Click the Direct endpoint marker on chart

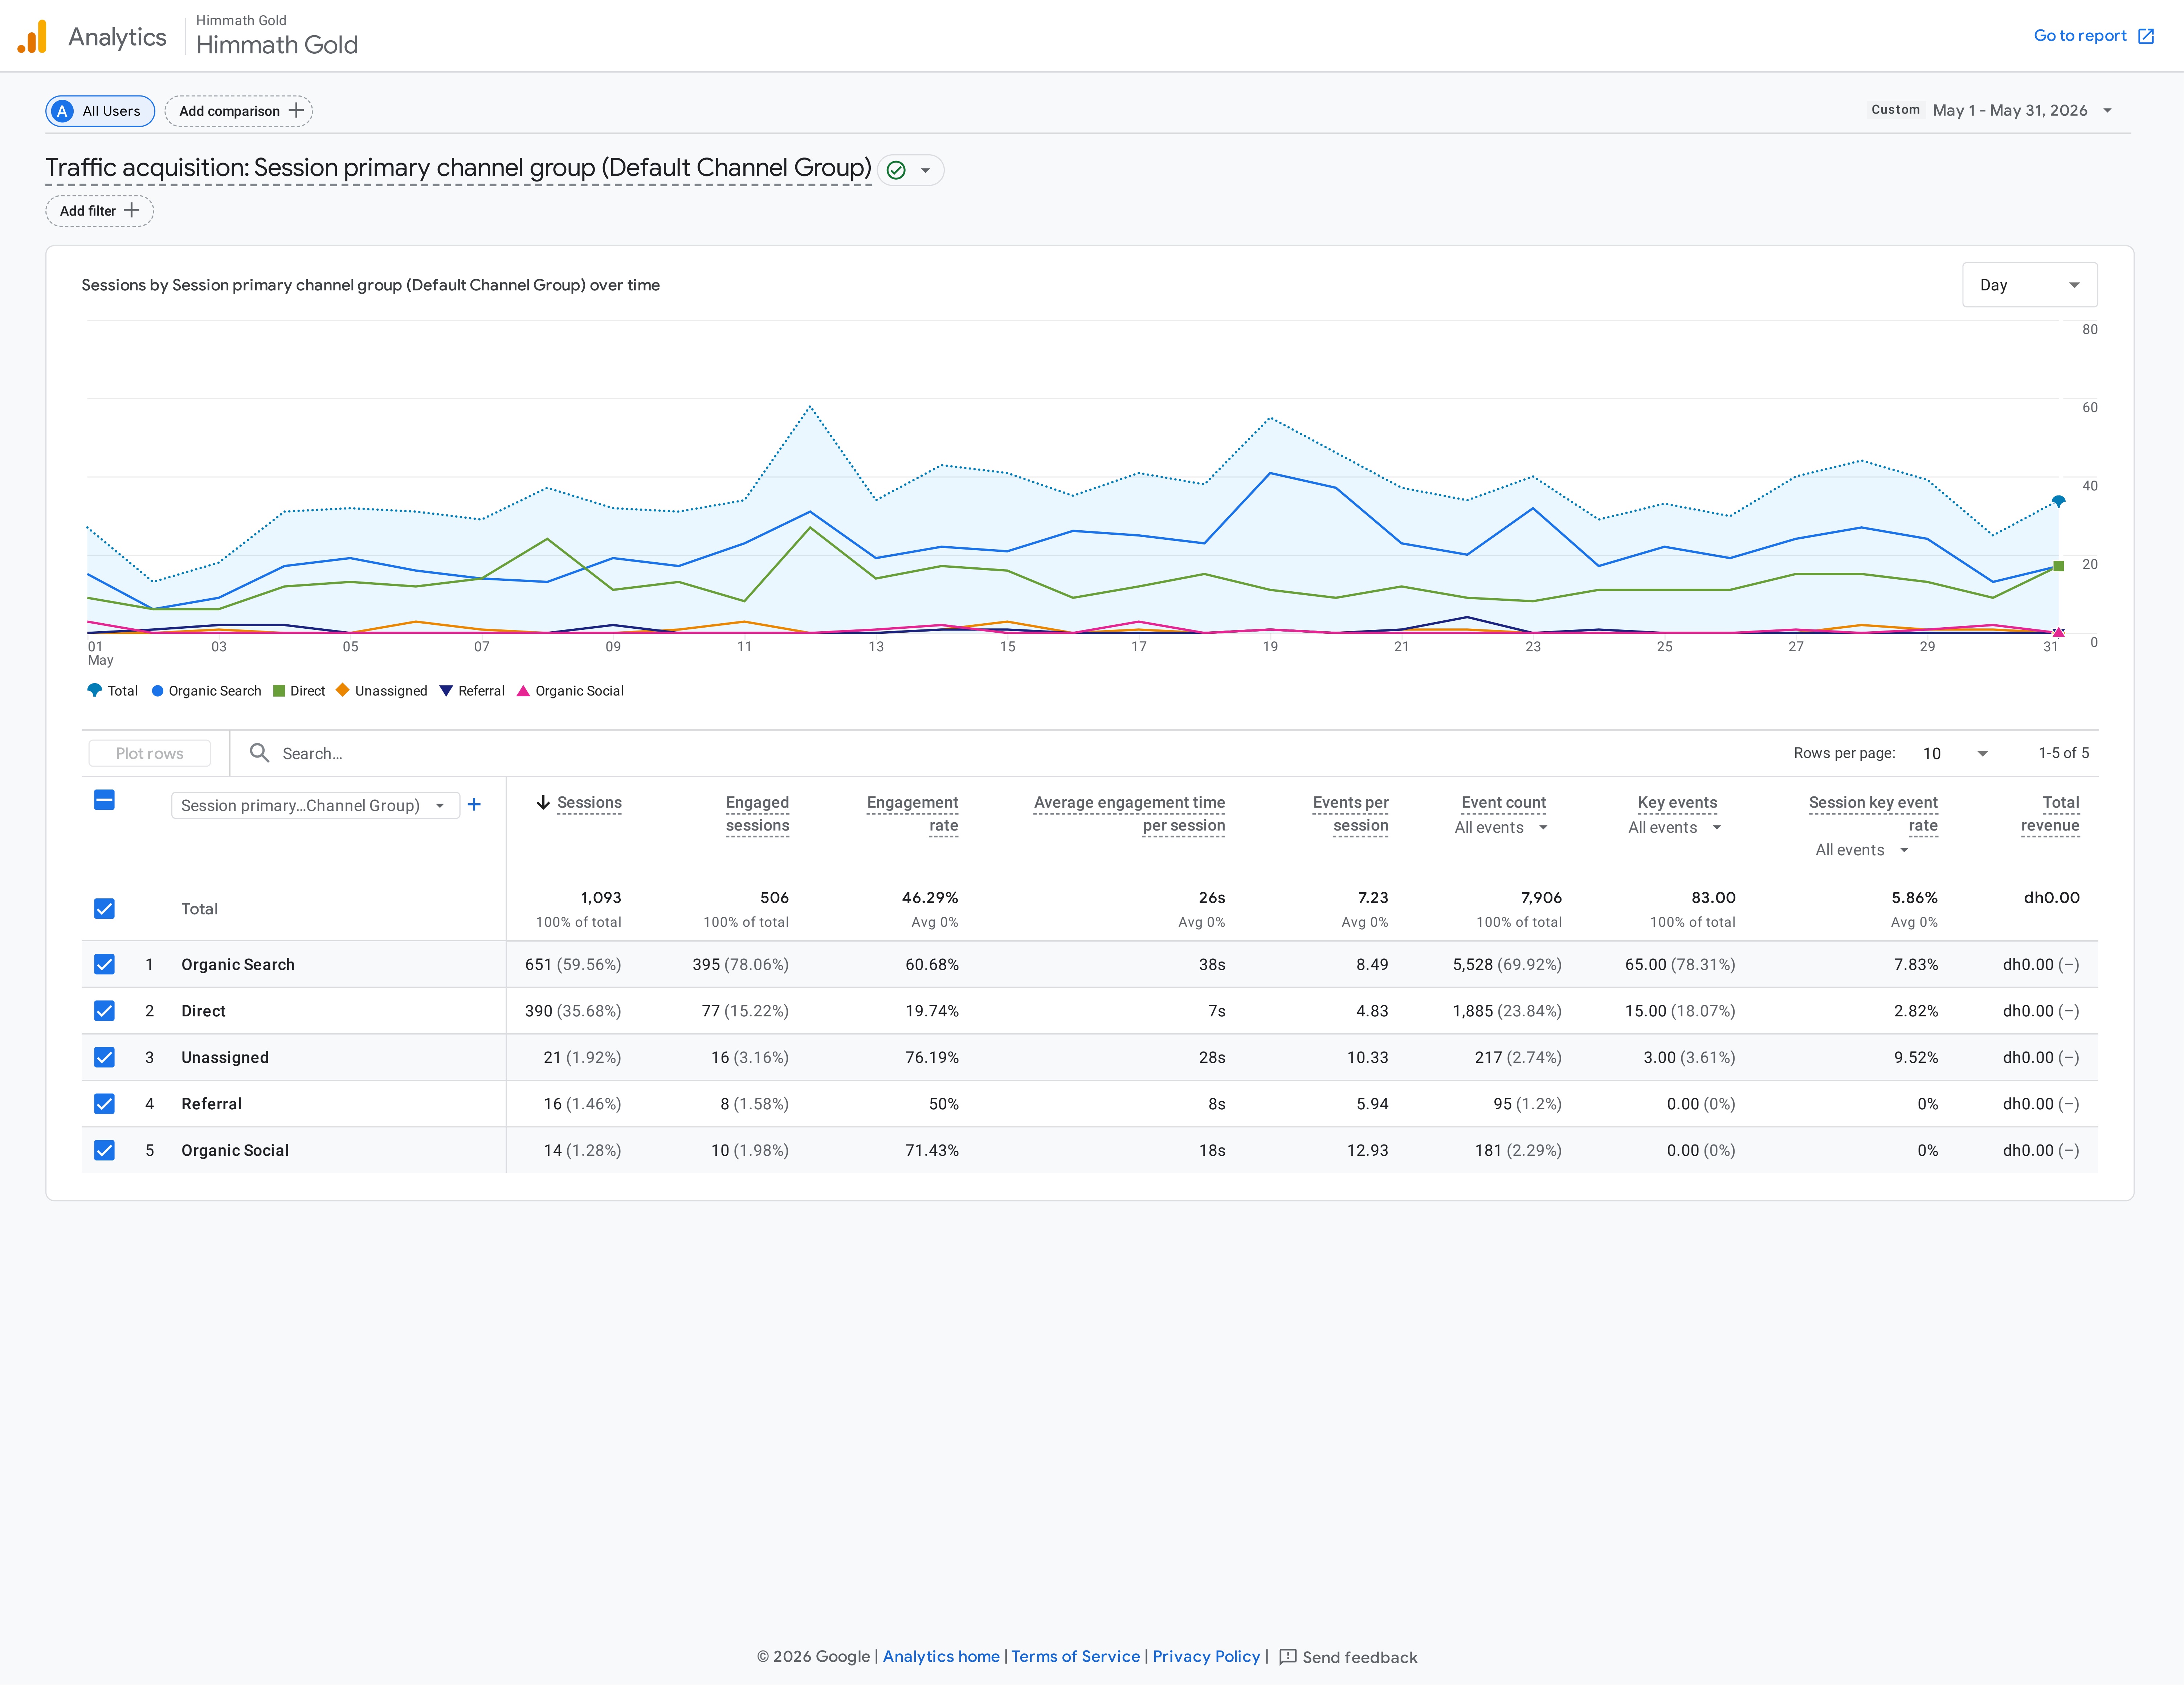(x=2058, y=566)
